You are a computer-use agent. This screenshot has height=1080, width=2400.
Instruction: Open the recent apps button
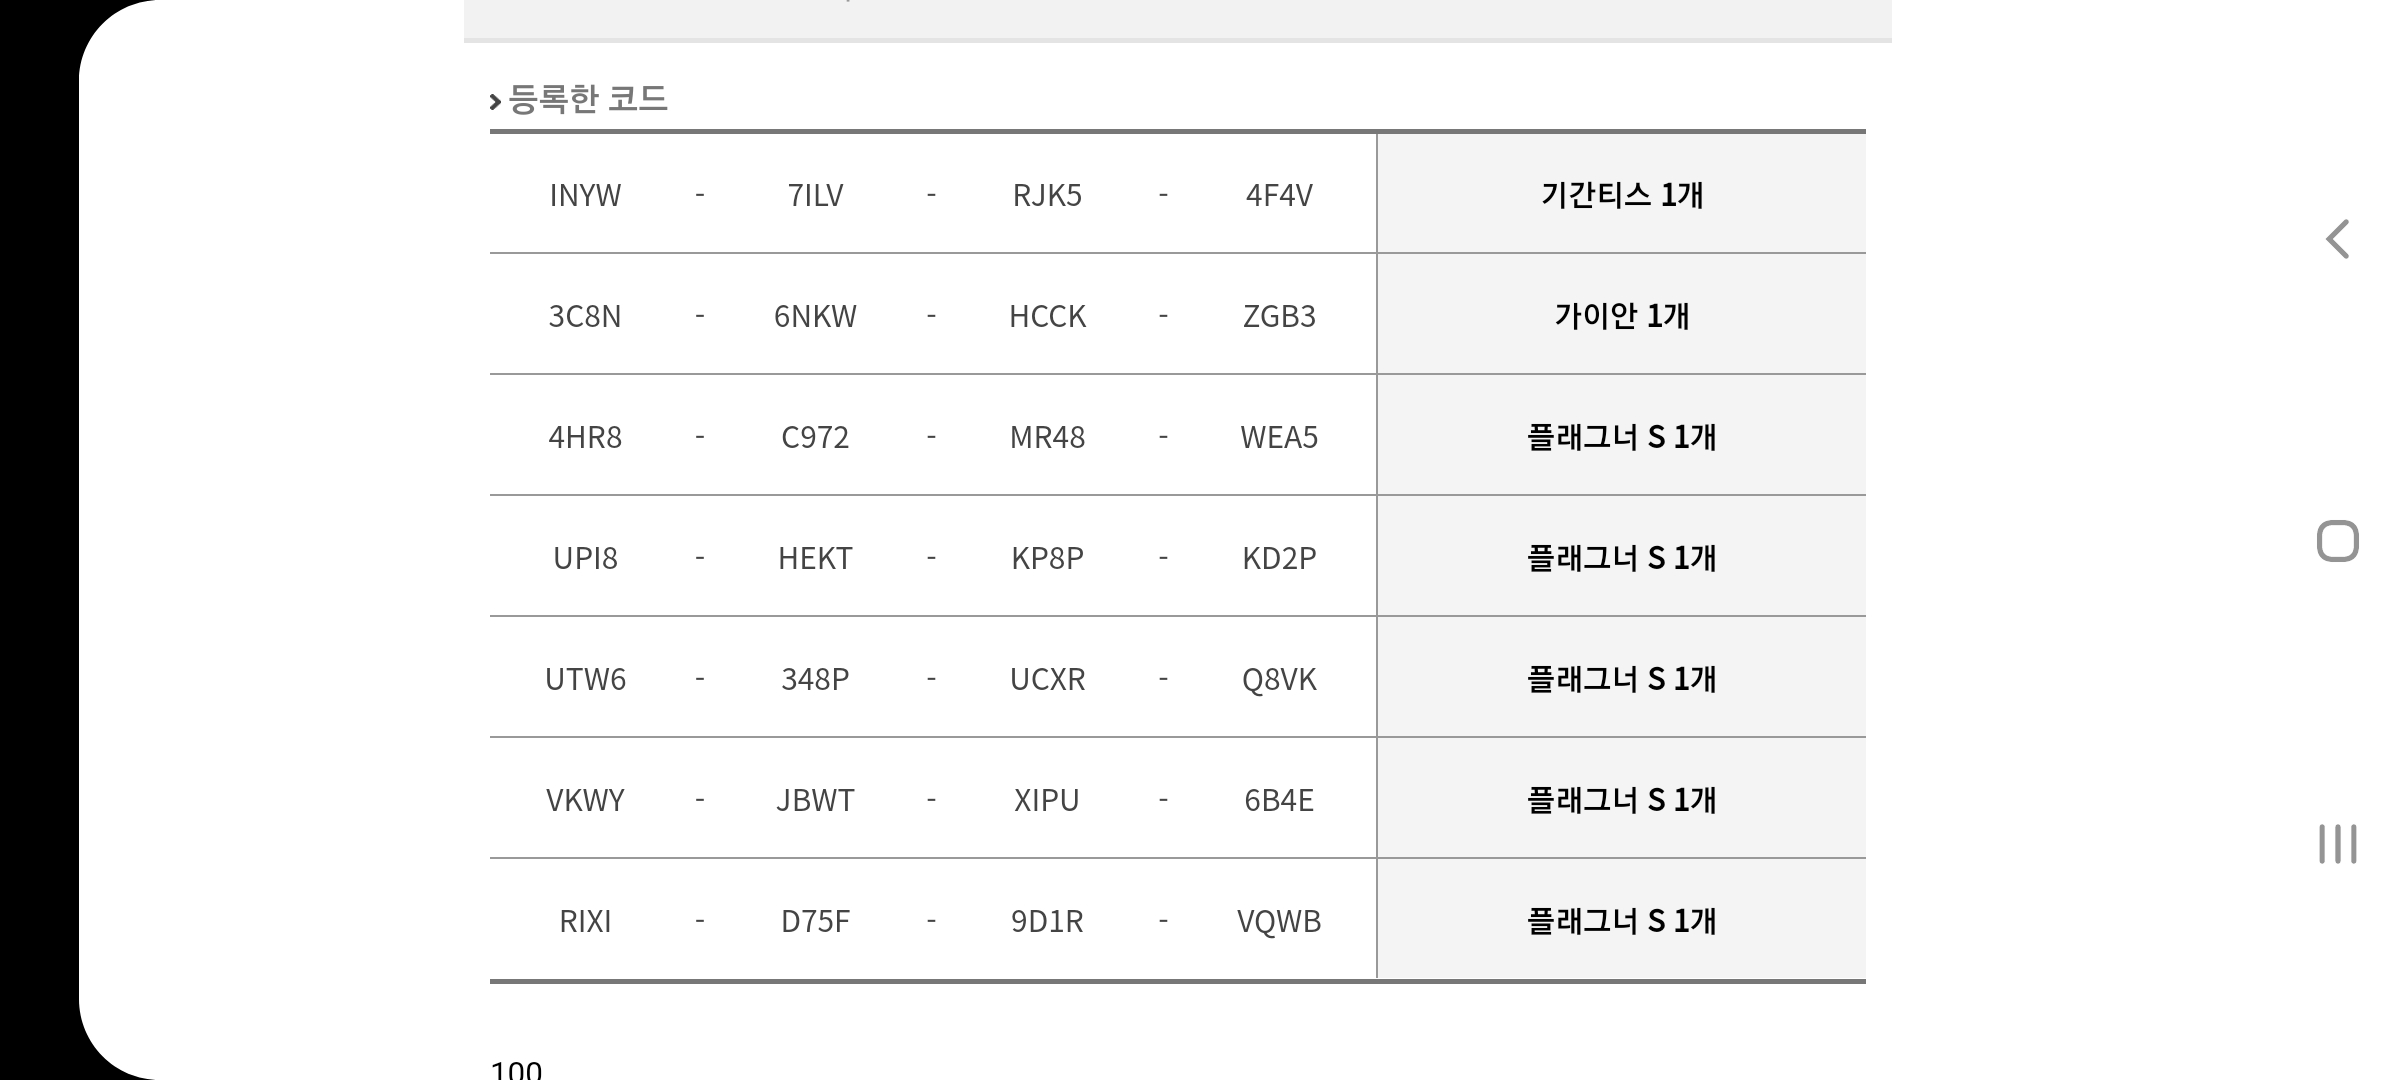click(x=2337, y=844)
